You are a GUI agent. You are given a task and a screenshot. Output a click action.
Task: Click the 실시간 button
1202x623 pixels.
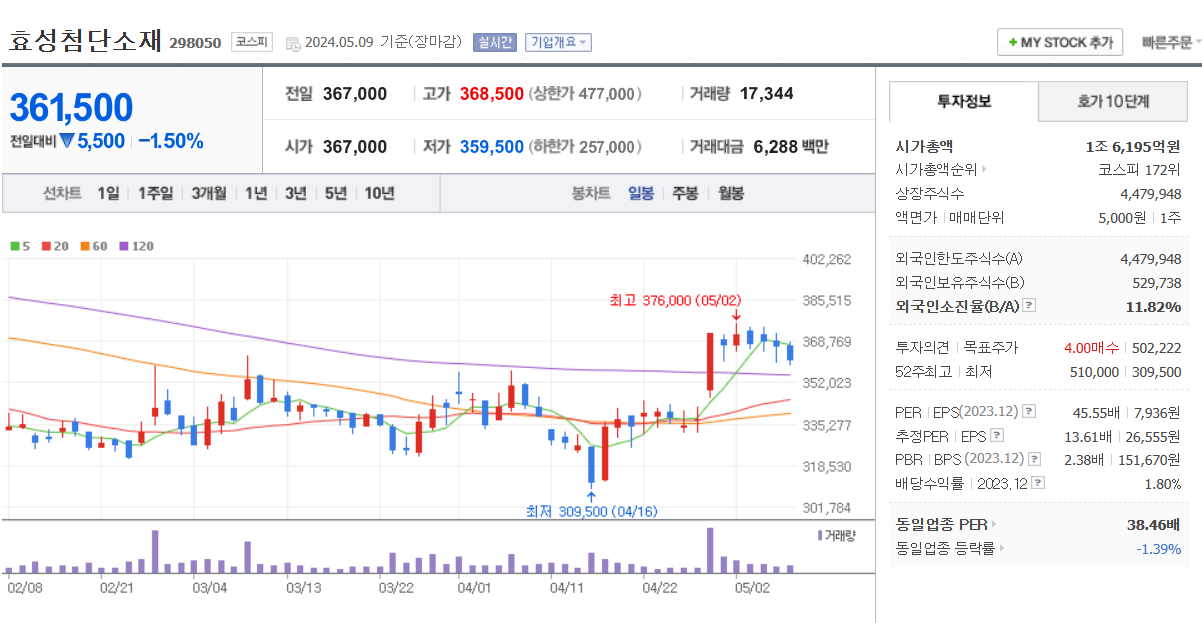click(496, 42)
